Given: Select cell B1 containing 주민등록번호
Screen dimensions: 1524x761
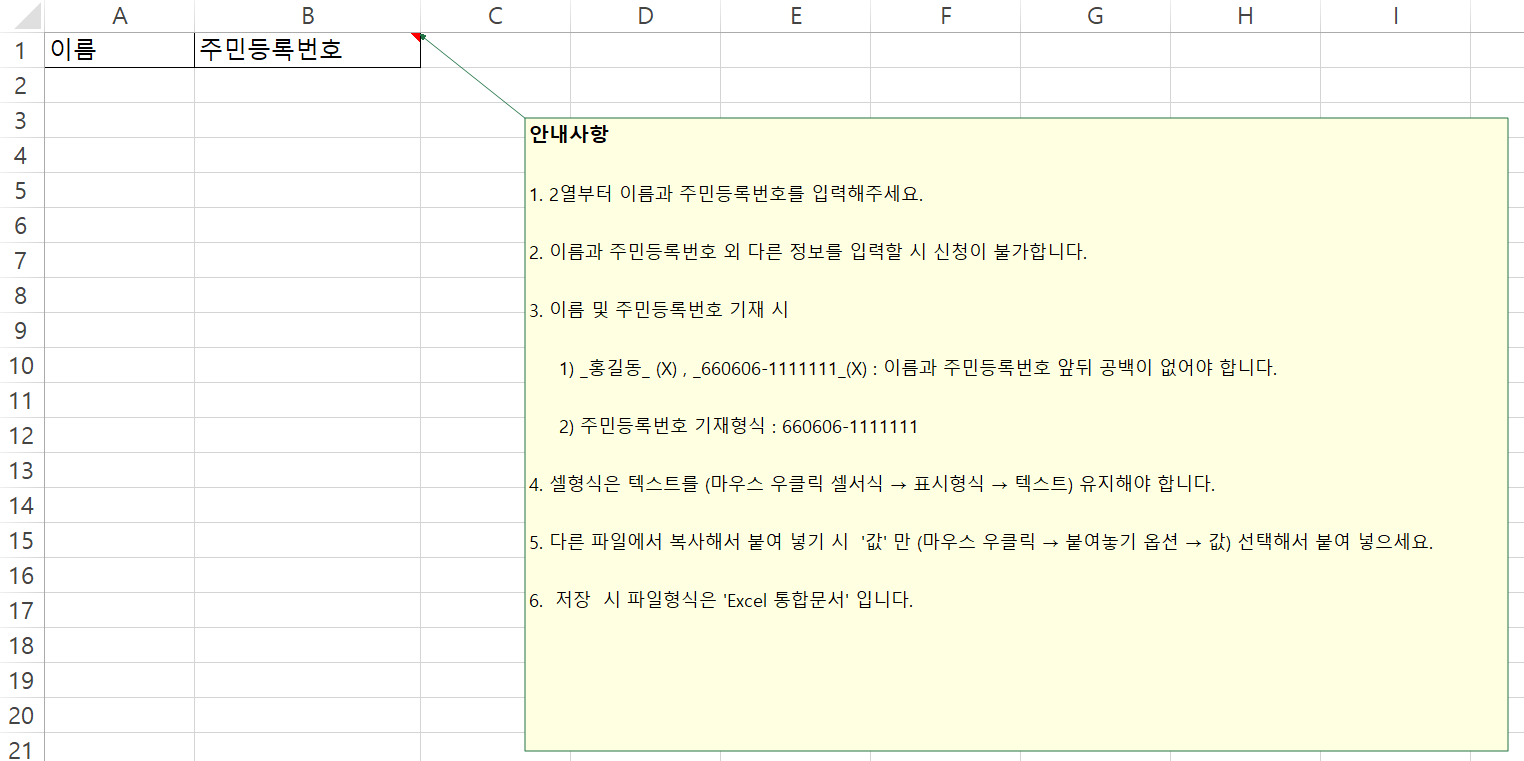Looking at the screenshot, I should tap(306, 50).
